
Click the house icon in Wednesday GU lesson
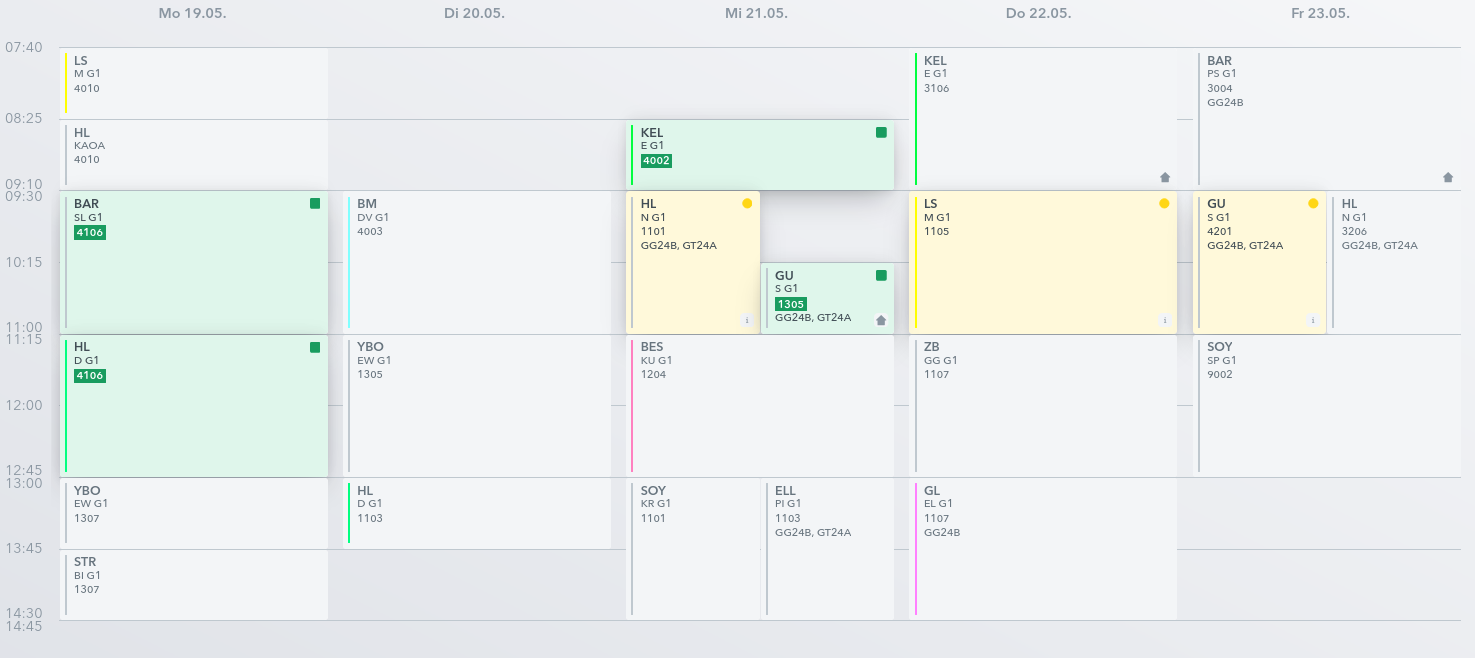(881, 320)
